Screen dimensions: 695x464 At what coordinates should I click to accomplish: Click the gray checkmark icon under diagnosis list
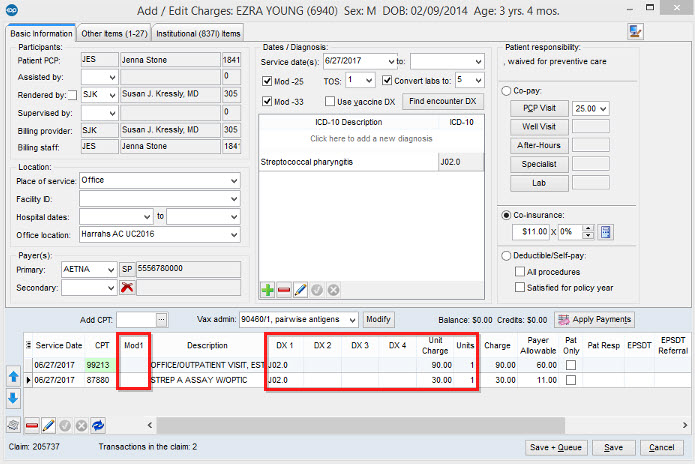(x=317, y=290)
